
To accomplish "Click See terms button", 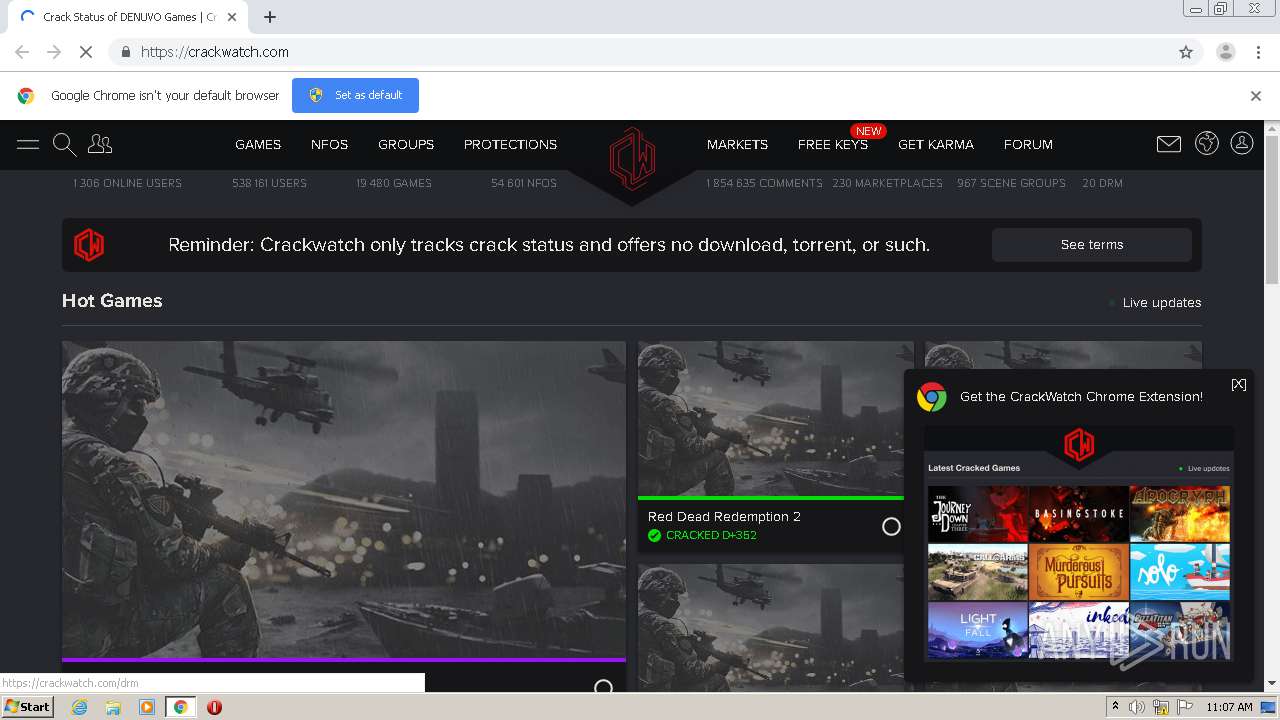I will pos(1092,245).
